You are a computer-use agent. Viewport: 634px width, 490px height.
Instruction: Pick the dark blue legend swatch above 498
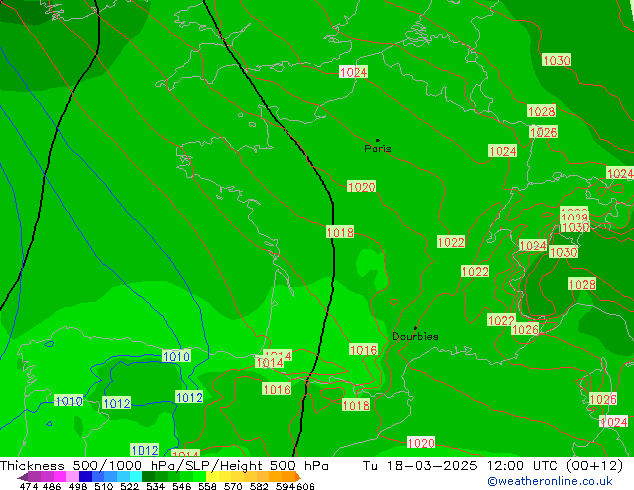(x=85, y=477)
